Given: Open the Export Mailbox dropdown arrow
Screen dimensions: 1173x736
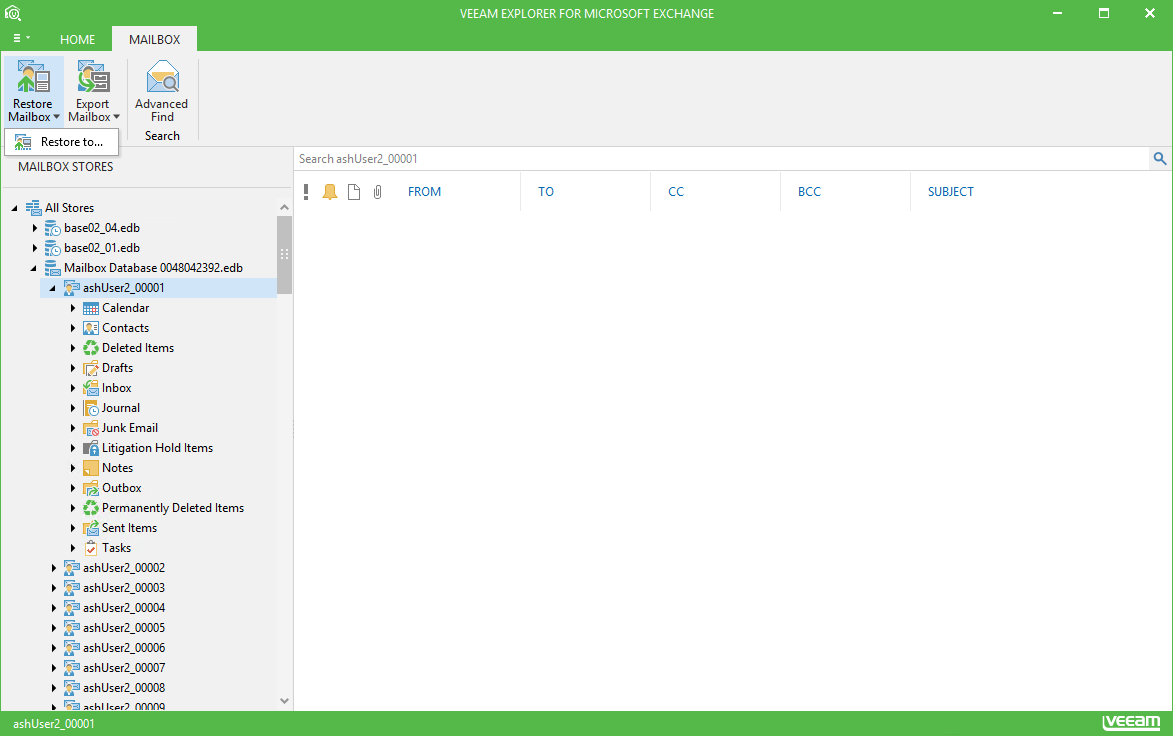Looking at the screenshot, I should [116, 117].
